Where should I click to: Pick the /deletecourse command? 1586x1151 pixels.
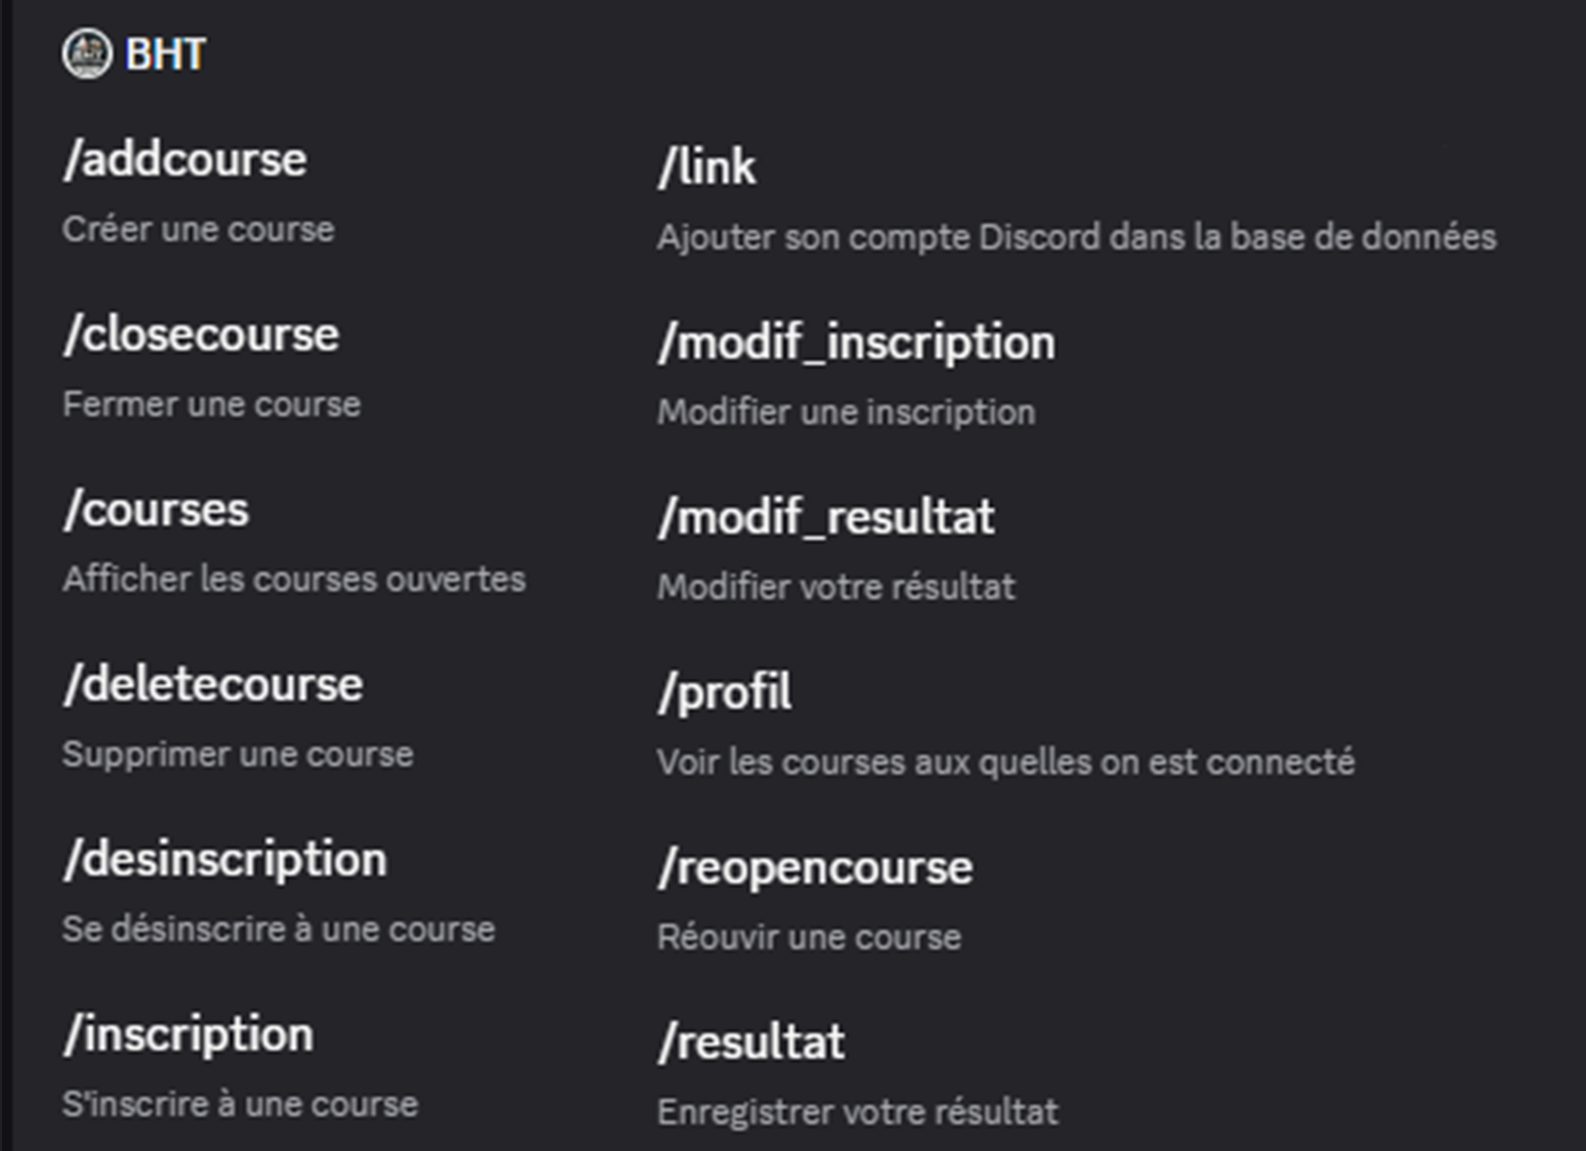(x=213, y=685)
